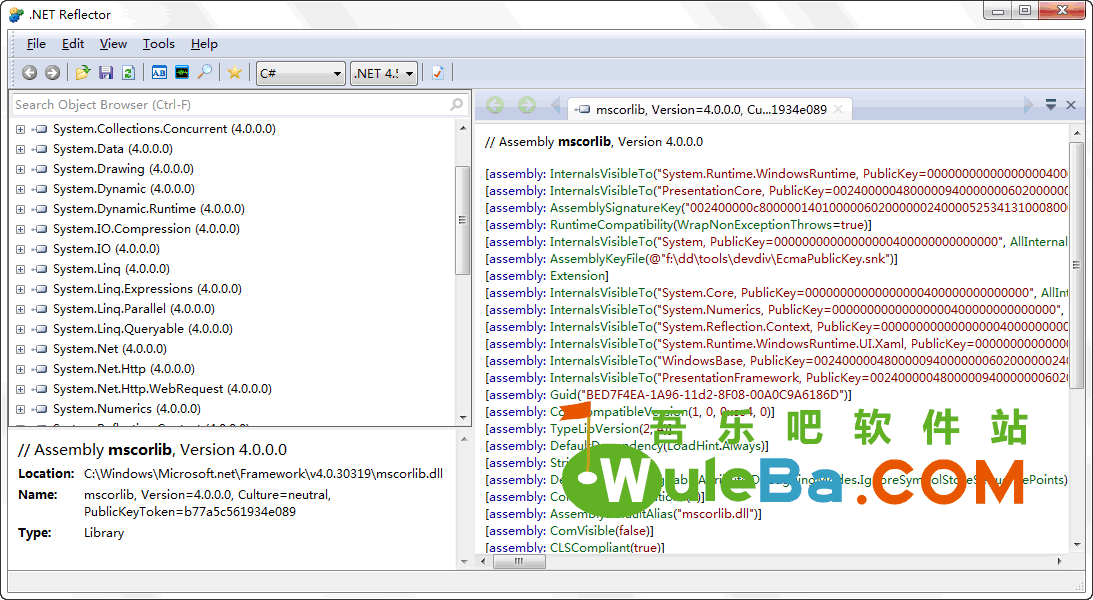The image size is (1093, 600).
Task: Click the blue AB toolbar icon
Action: 159,72
